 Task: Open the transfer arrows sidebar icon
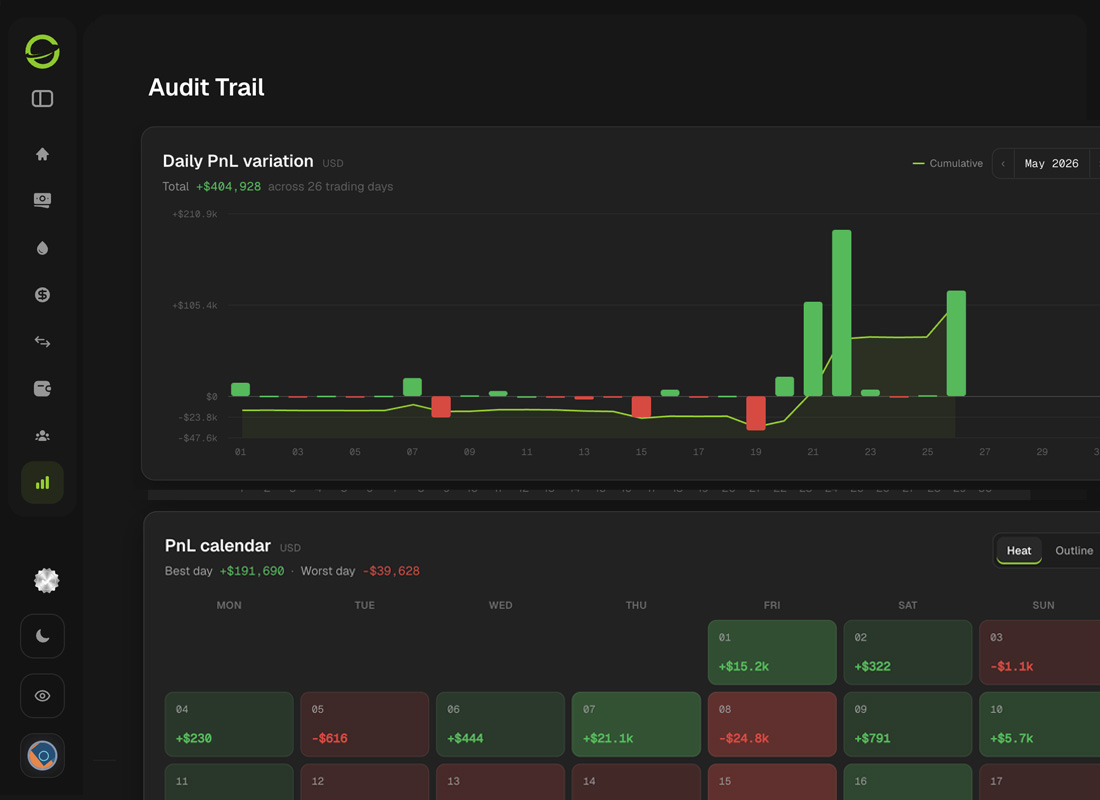[42, 342]
